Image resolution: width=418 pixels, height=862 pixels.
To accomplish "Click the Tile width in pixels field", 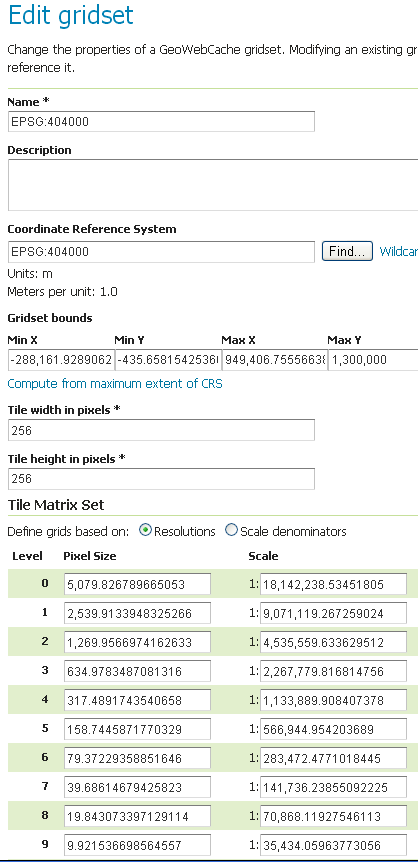I will [161, 430].
